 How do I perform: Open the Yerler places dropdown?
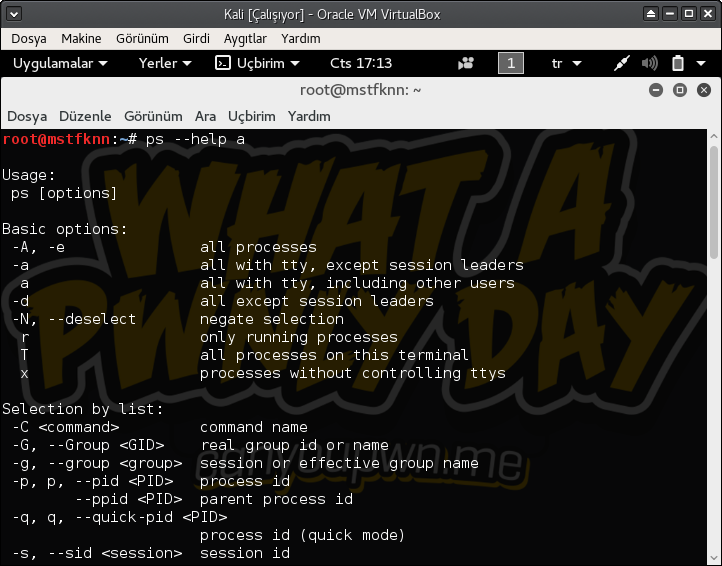coord(165,63)
